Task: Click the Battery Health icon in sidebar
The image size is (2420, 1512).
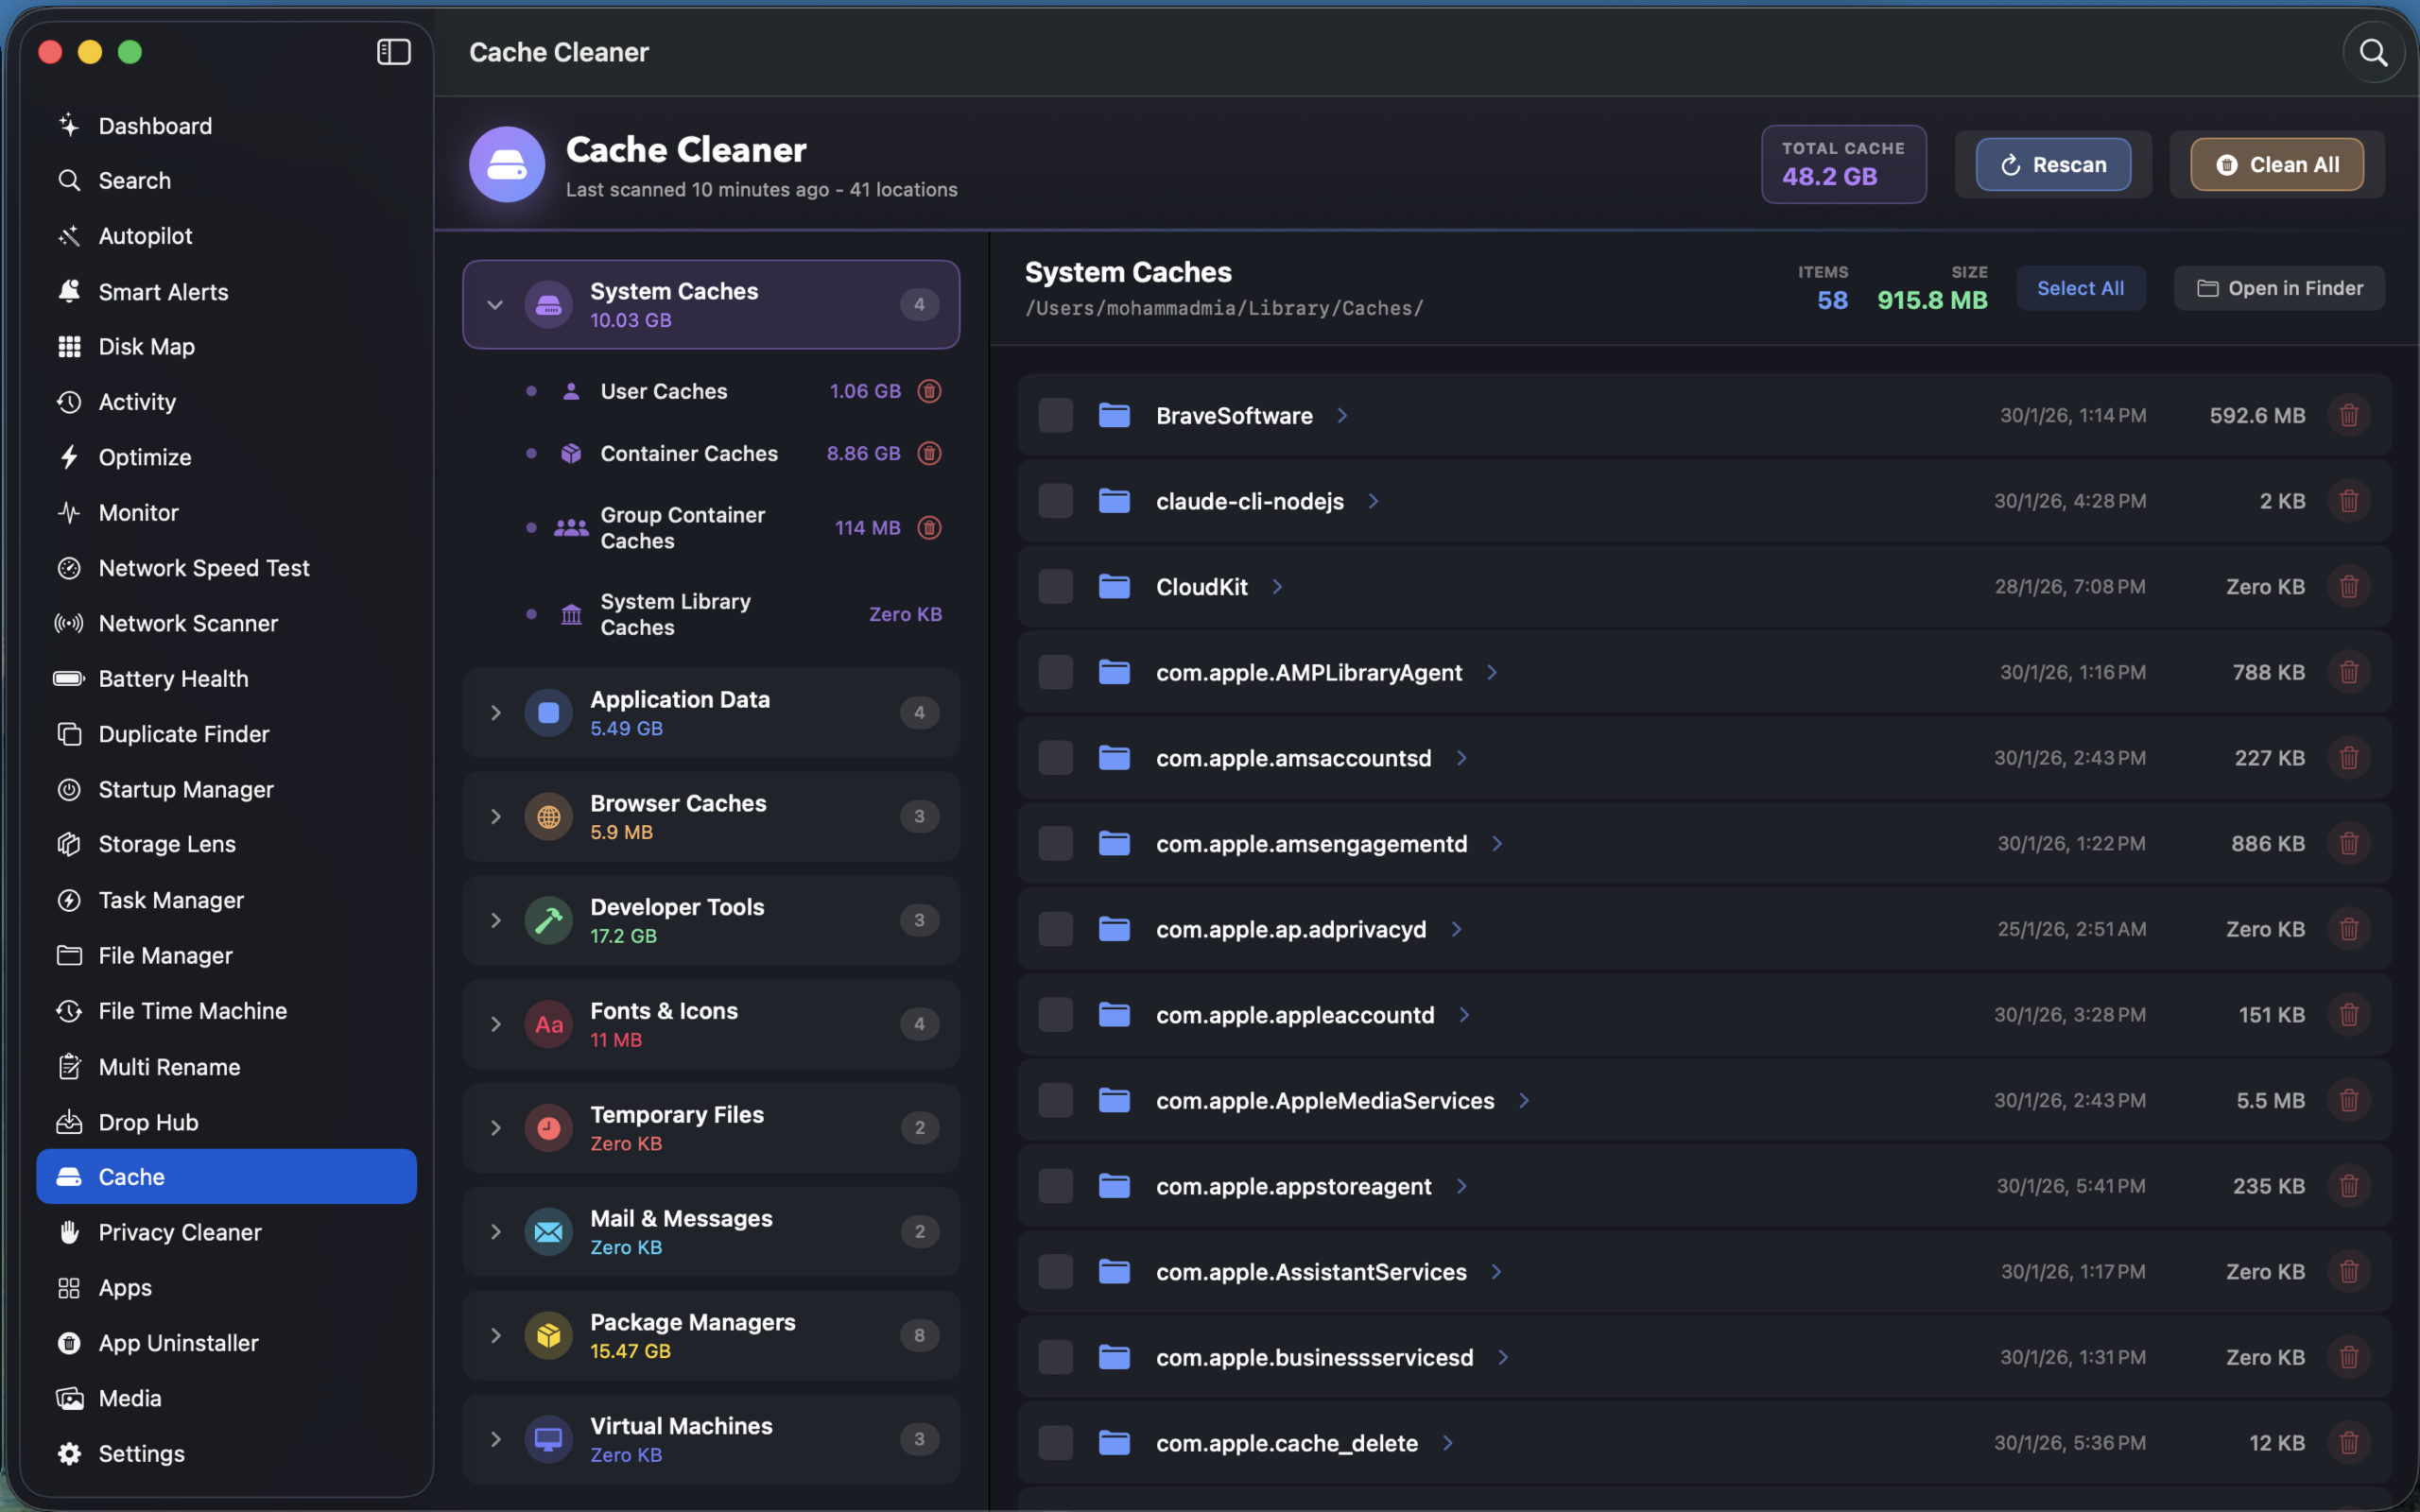Action: (x=69, y=678)
